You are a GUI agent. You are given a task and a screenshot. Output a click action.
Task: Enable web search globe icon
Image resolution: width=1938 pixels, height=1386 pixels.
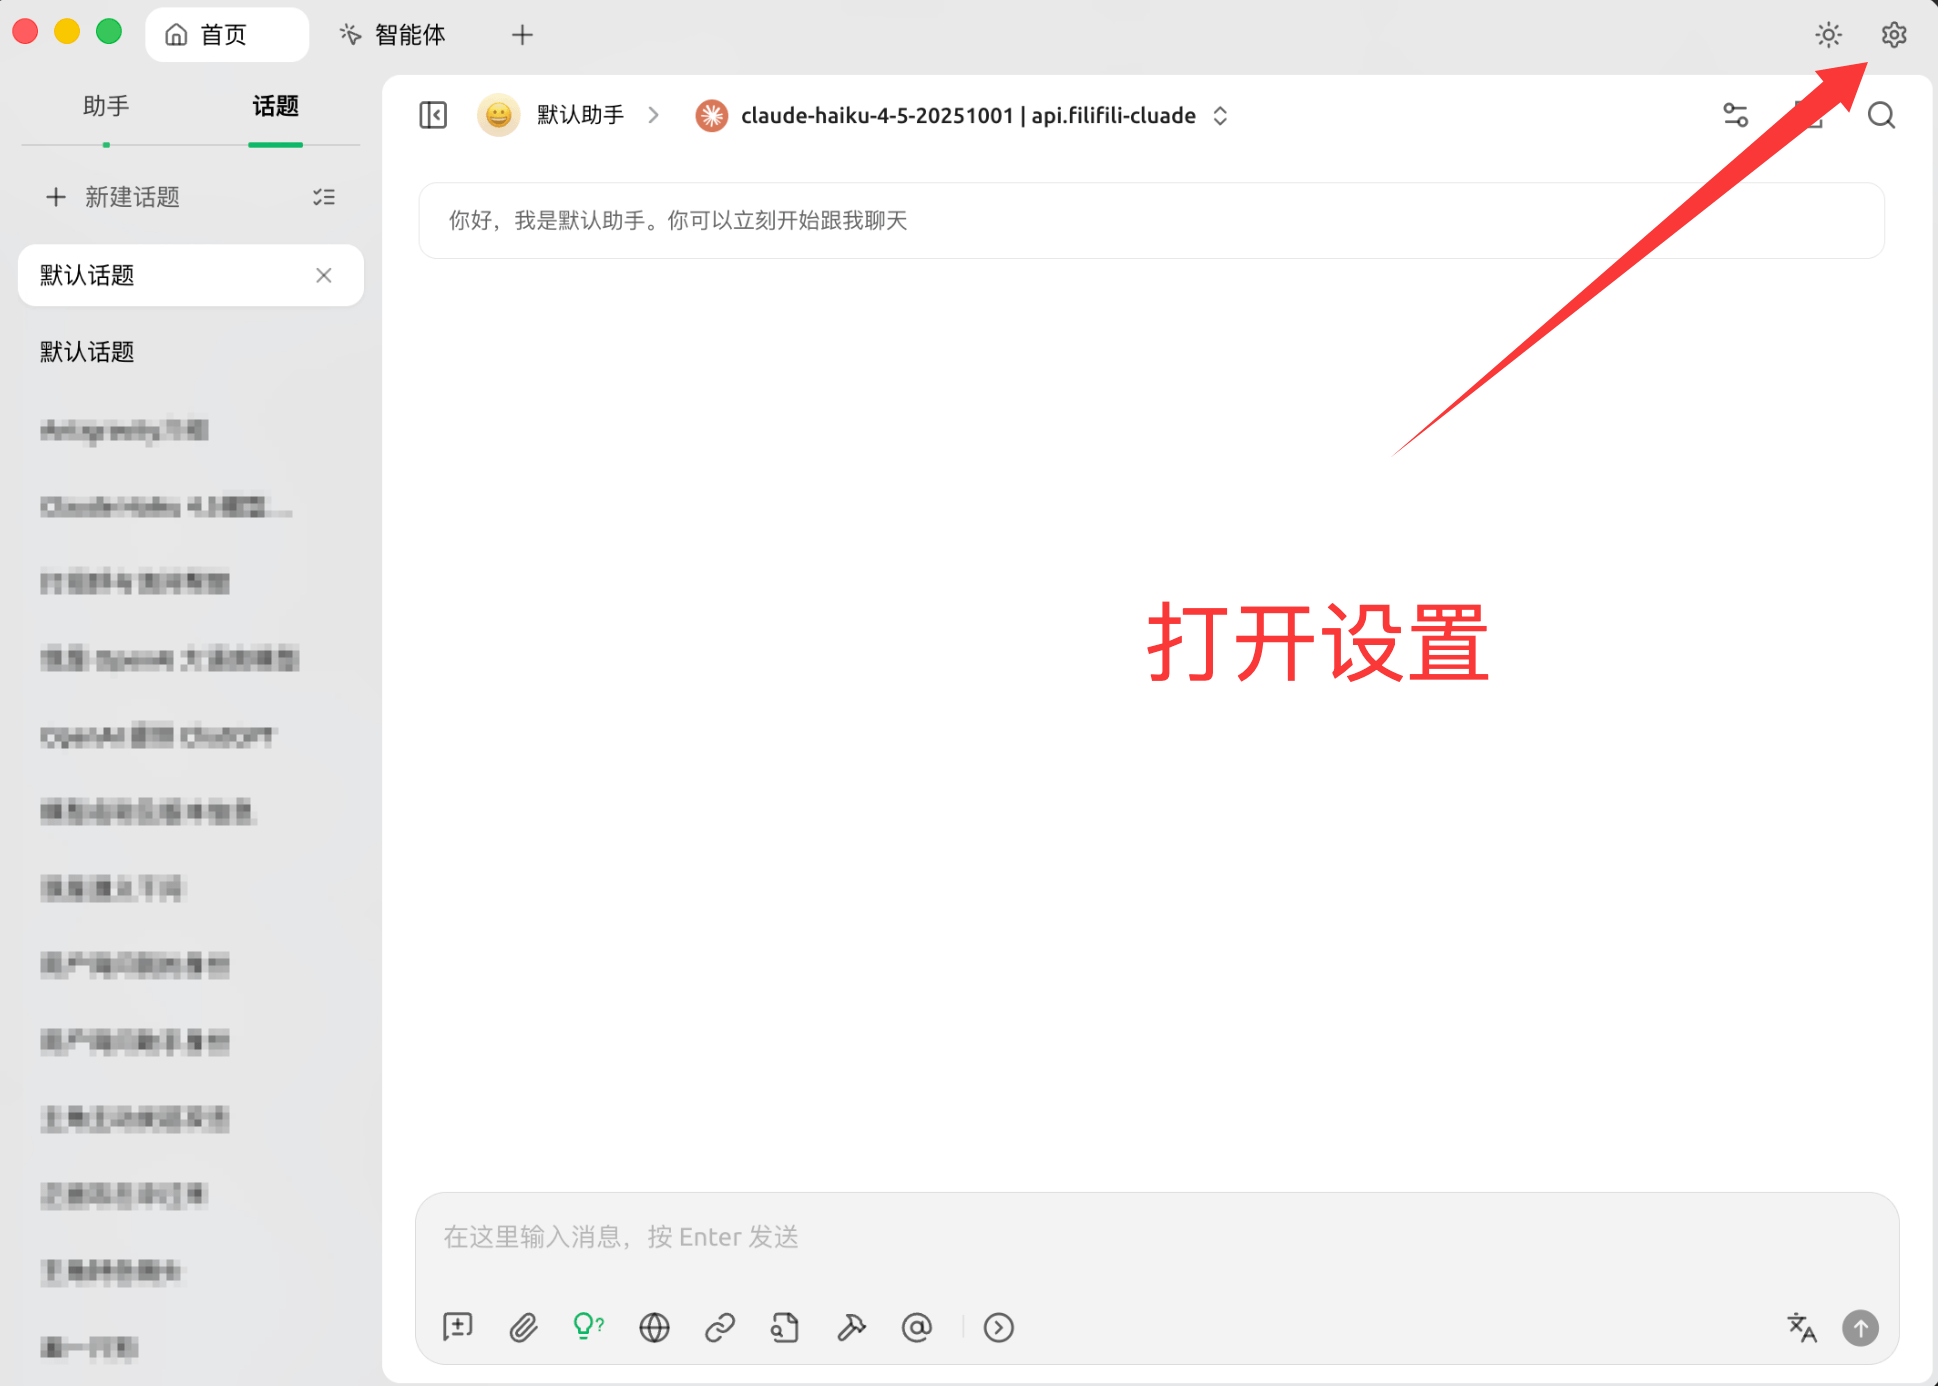coord(654,1327)
